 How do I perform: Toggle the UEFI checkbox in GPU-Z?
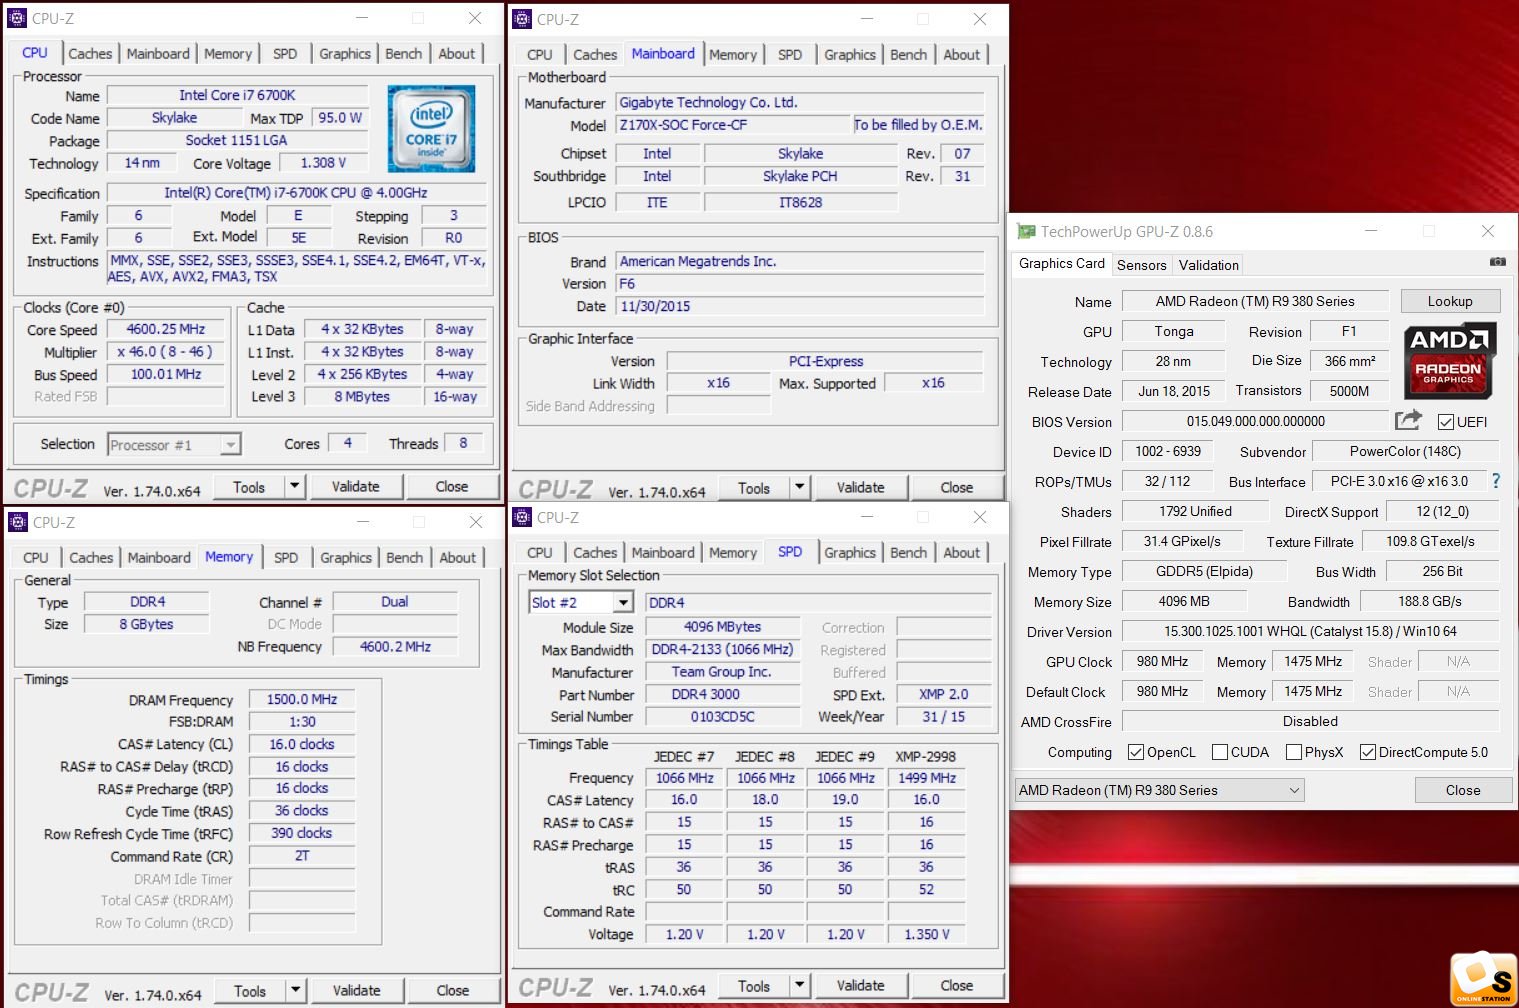pos(1446,422)
